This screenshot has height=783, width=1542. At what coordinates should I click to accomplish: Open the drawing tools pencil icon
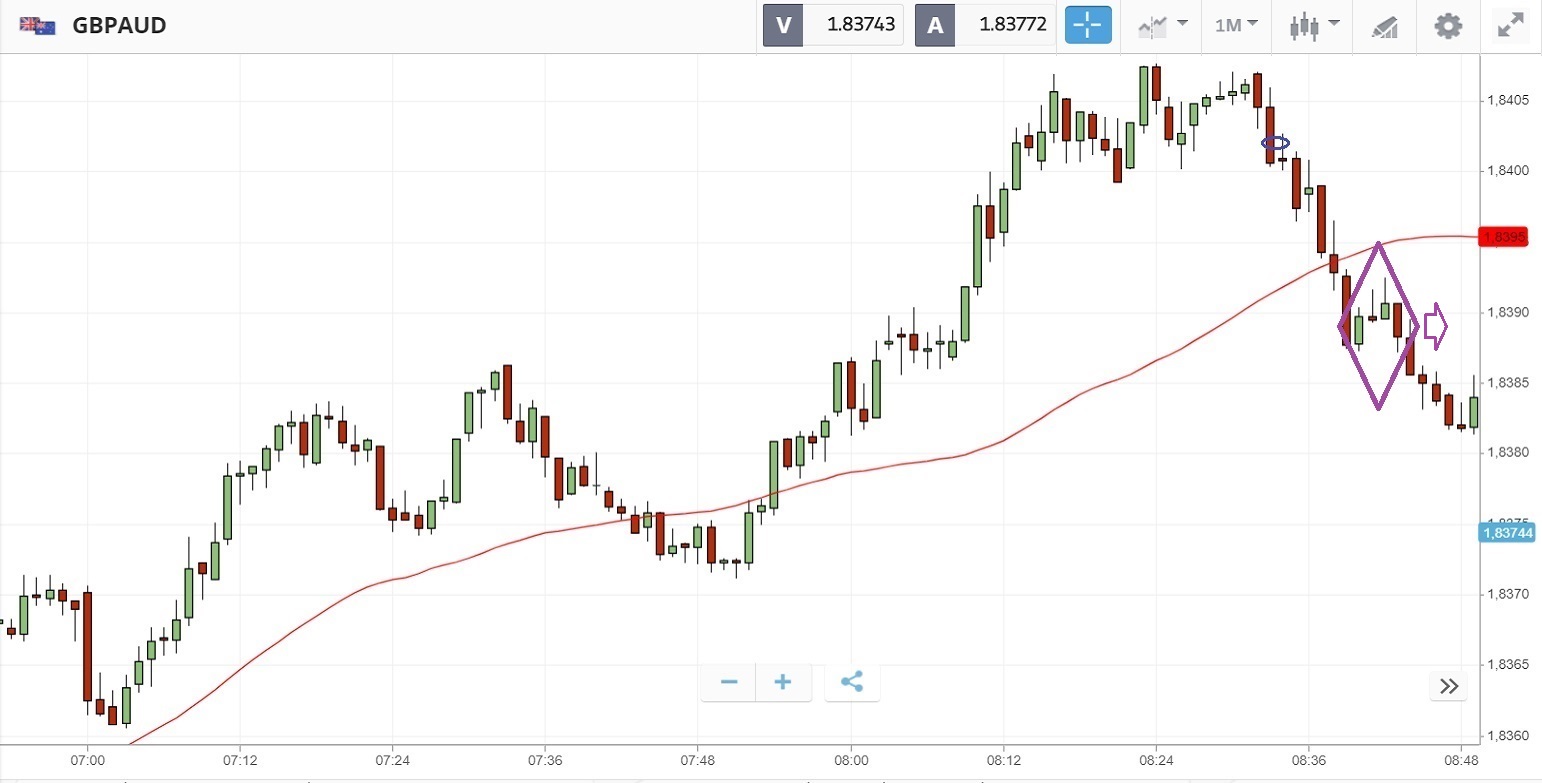pos(1384,25)
